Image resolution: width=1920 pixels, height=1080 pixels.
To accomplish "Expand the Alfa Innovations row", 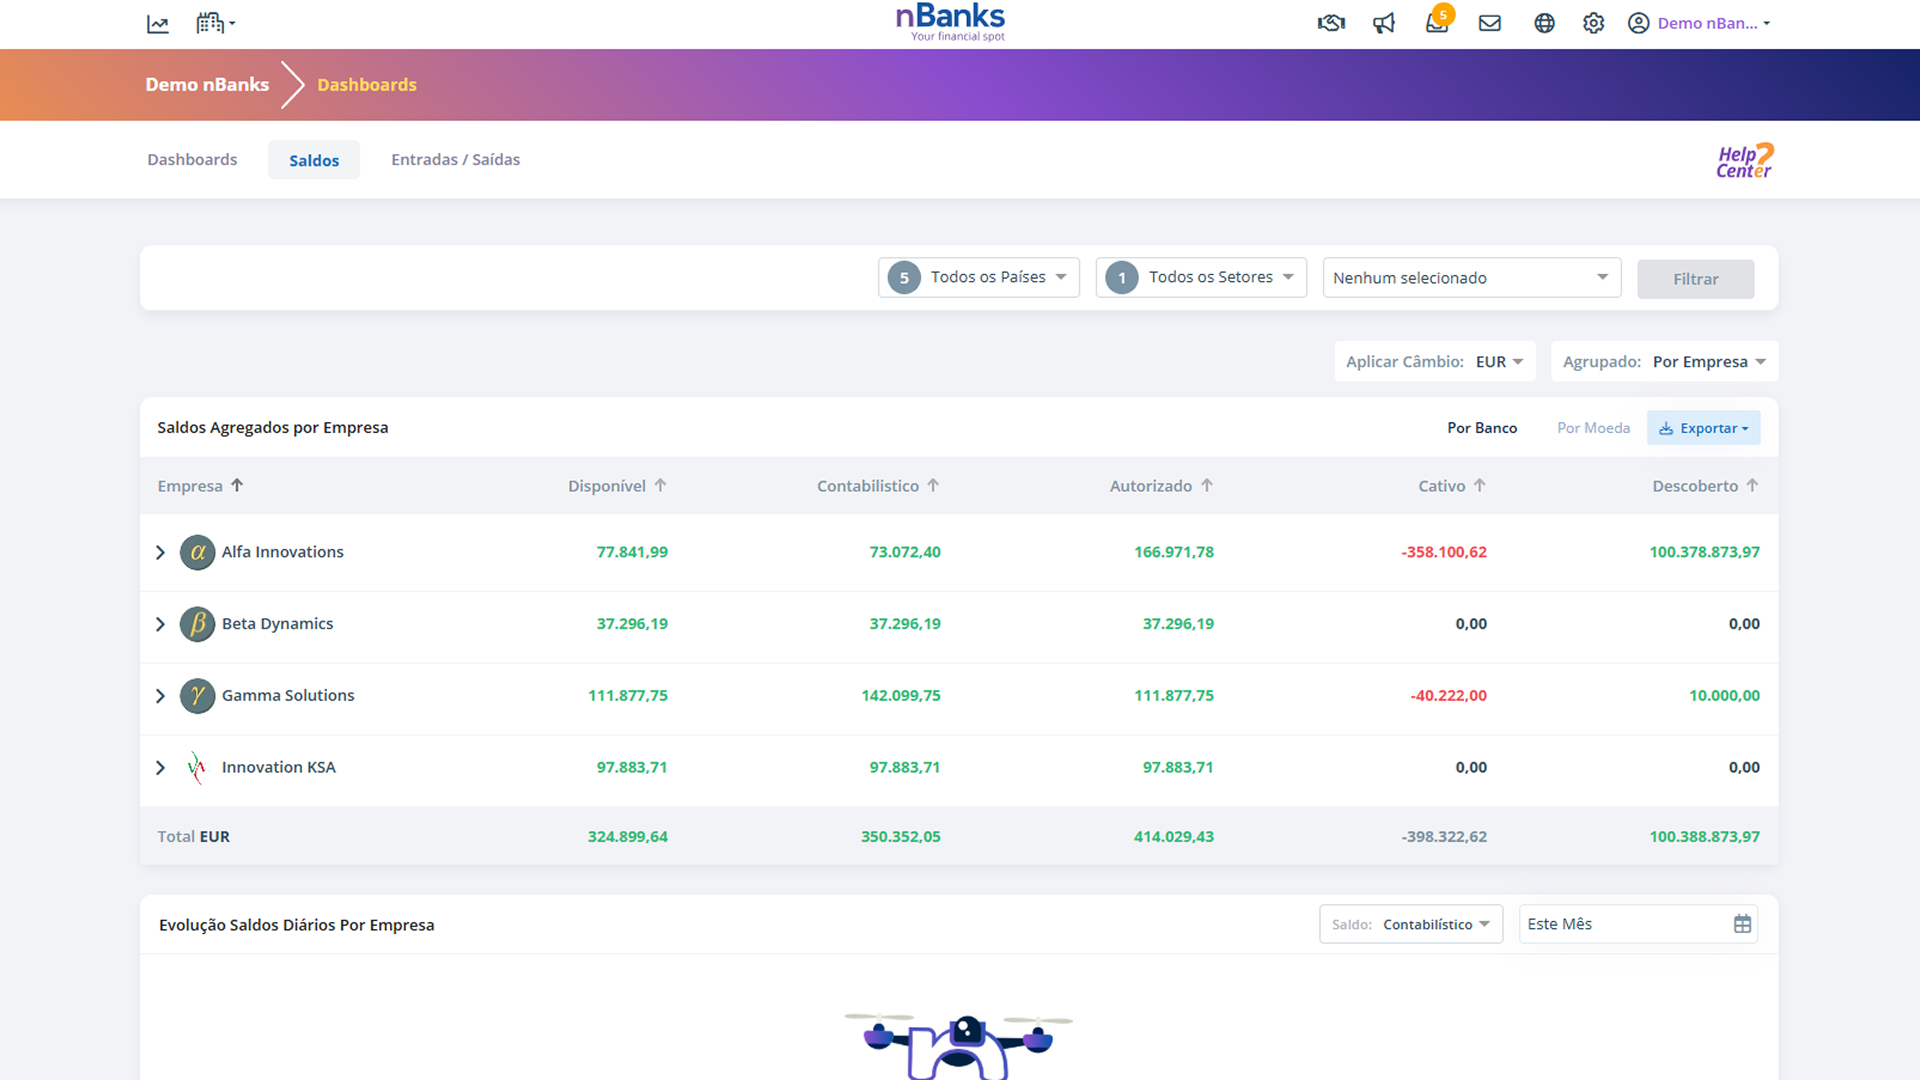I will (160, 553).
